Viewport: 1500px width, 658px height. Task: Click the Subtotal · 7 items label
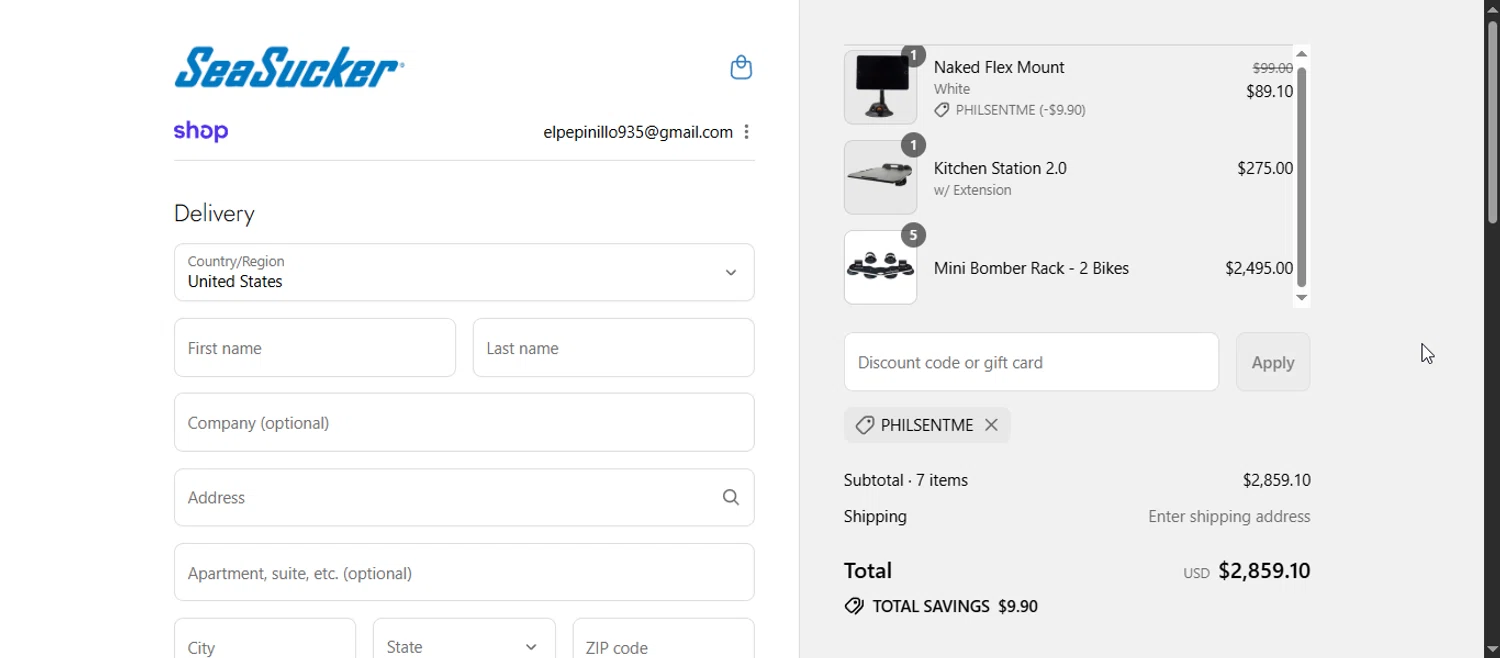coord(906,480)
